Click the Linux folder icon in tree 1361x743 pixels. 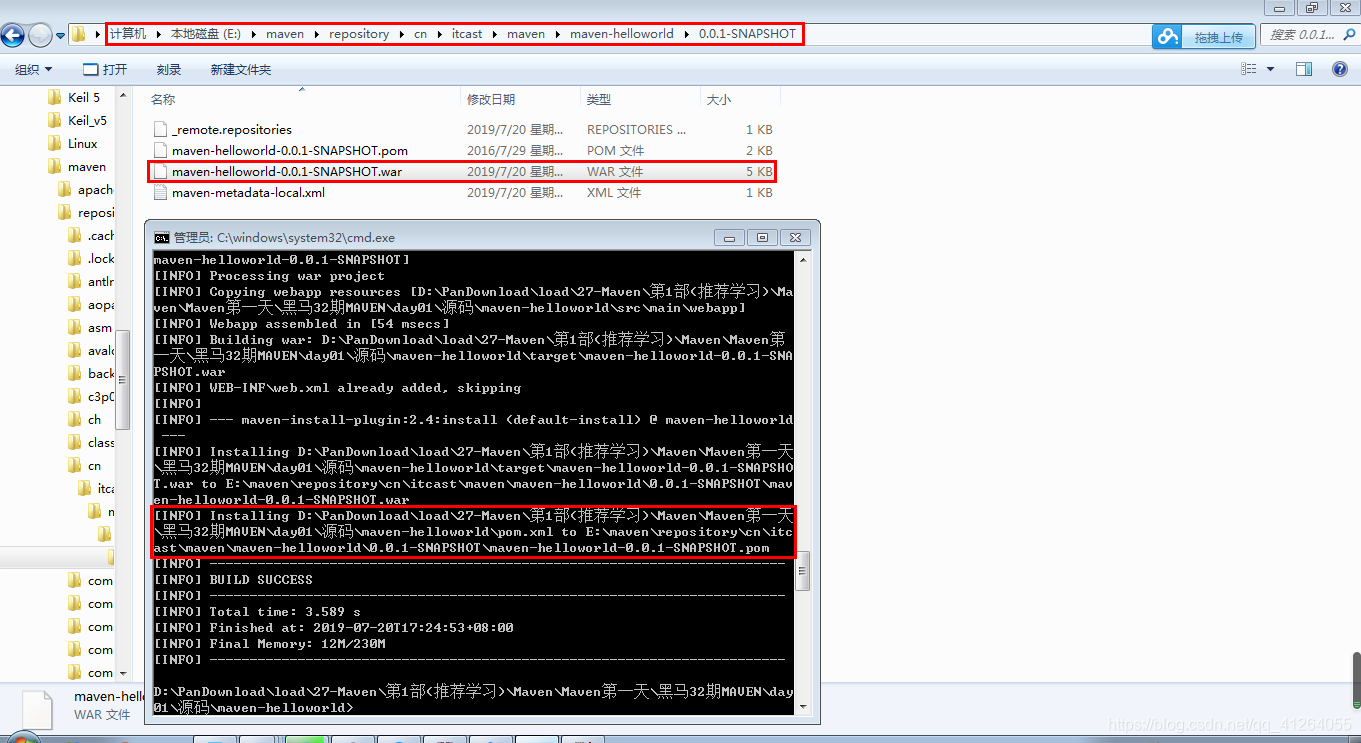click(55, 144)
